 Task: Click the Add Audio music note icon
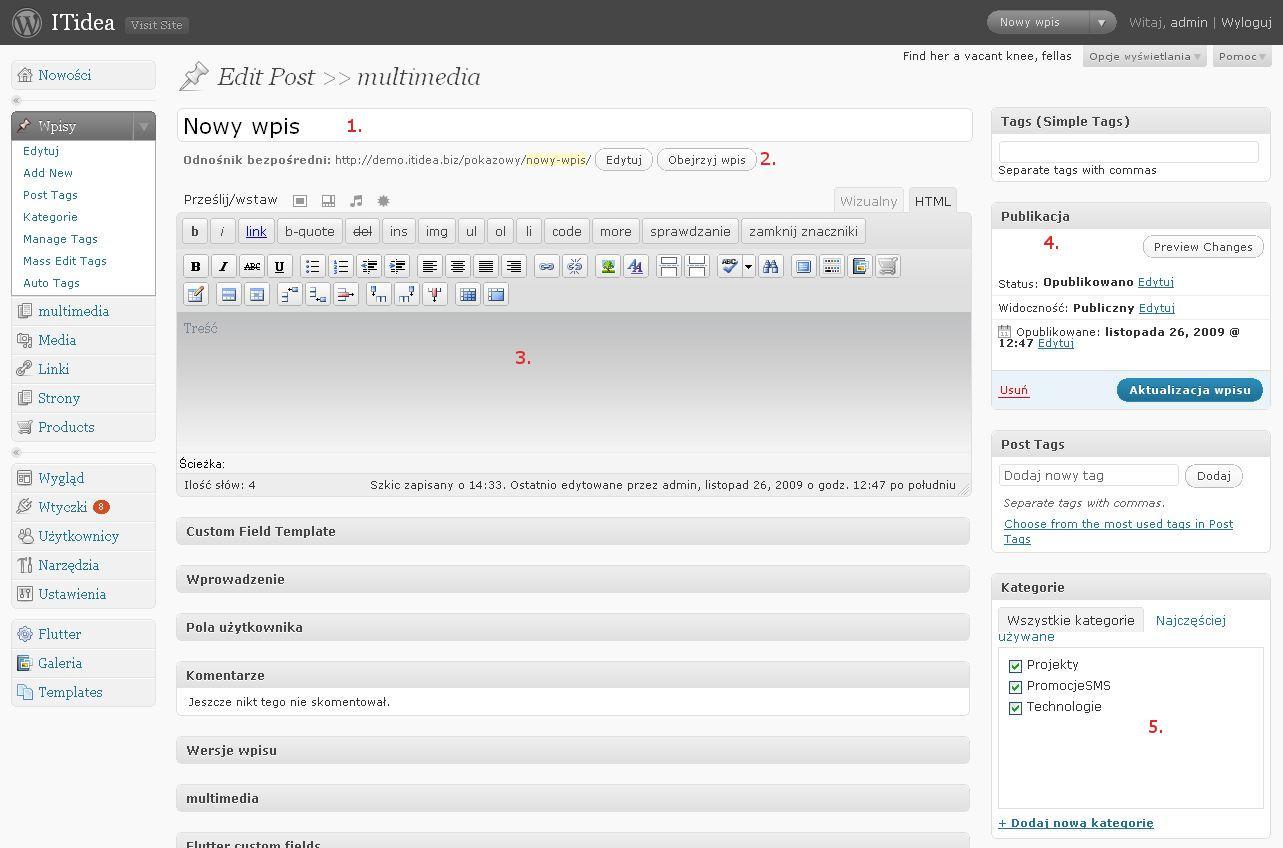pyautogui.click(x=356, y=201)
